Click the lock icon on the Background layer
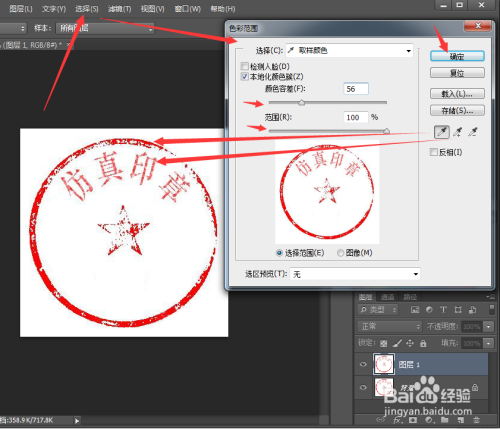Screen dimensions: 500x429 pos(475,387)
